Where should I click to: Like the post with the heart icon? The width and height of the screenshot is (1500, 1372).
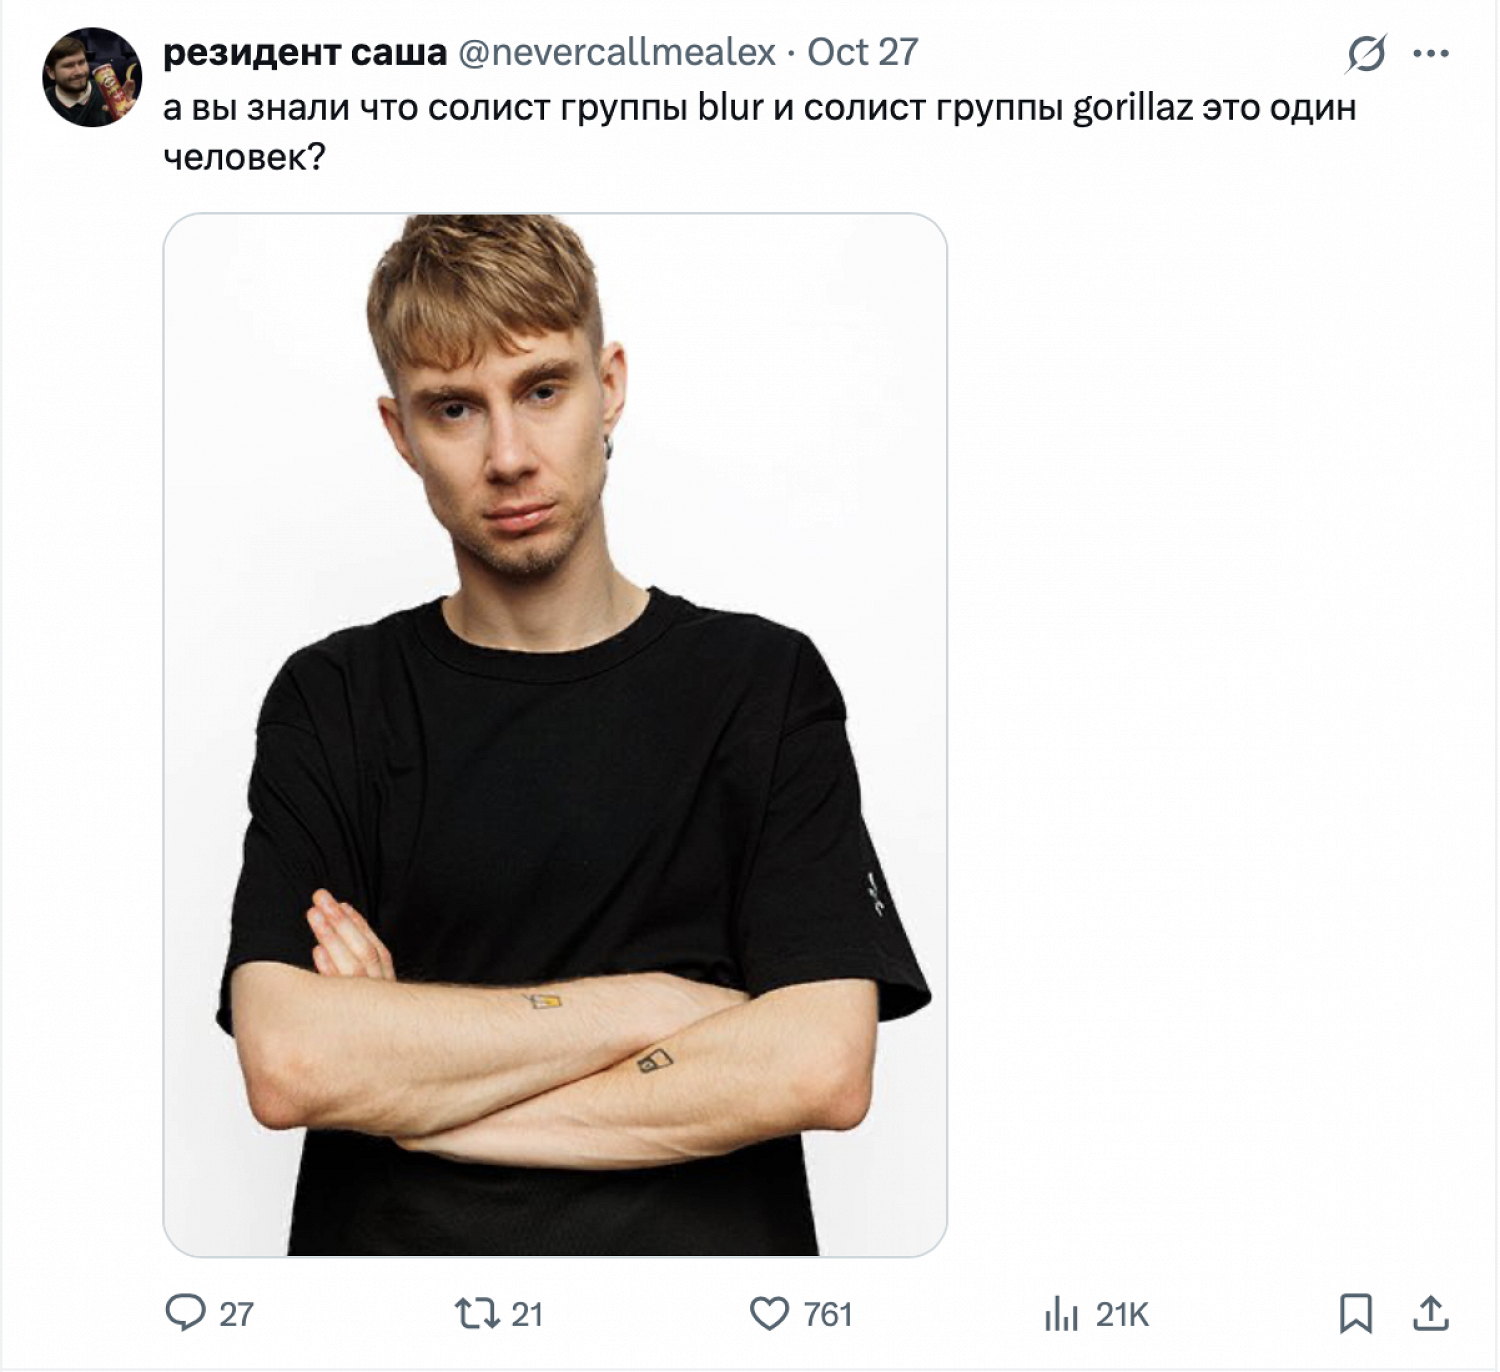(769, 1313)
